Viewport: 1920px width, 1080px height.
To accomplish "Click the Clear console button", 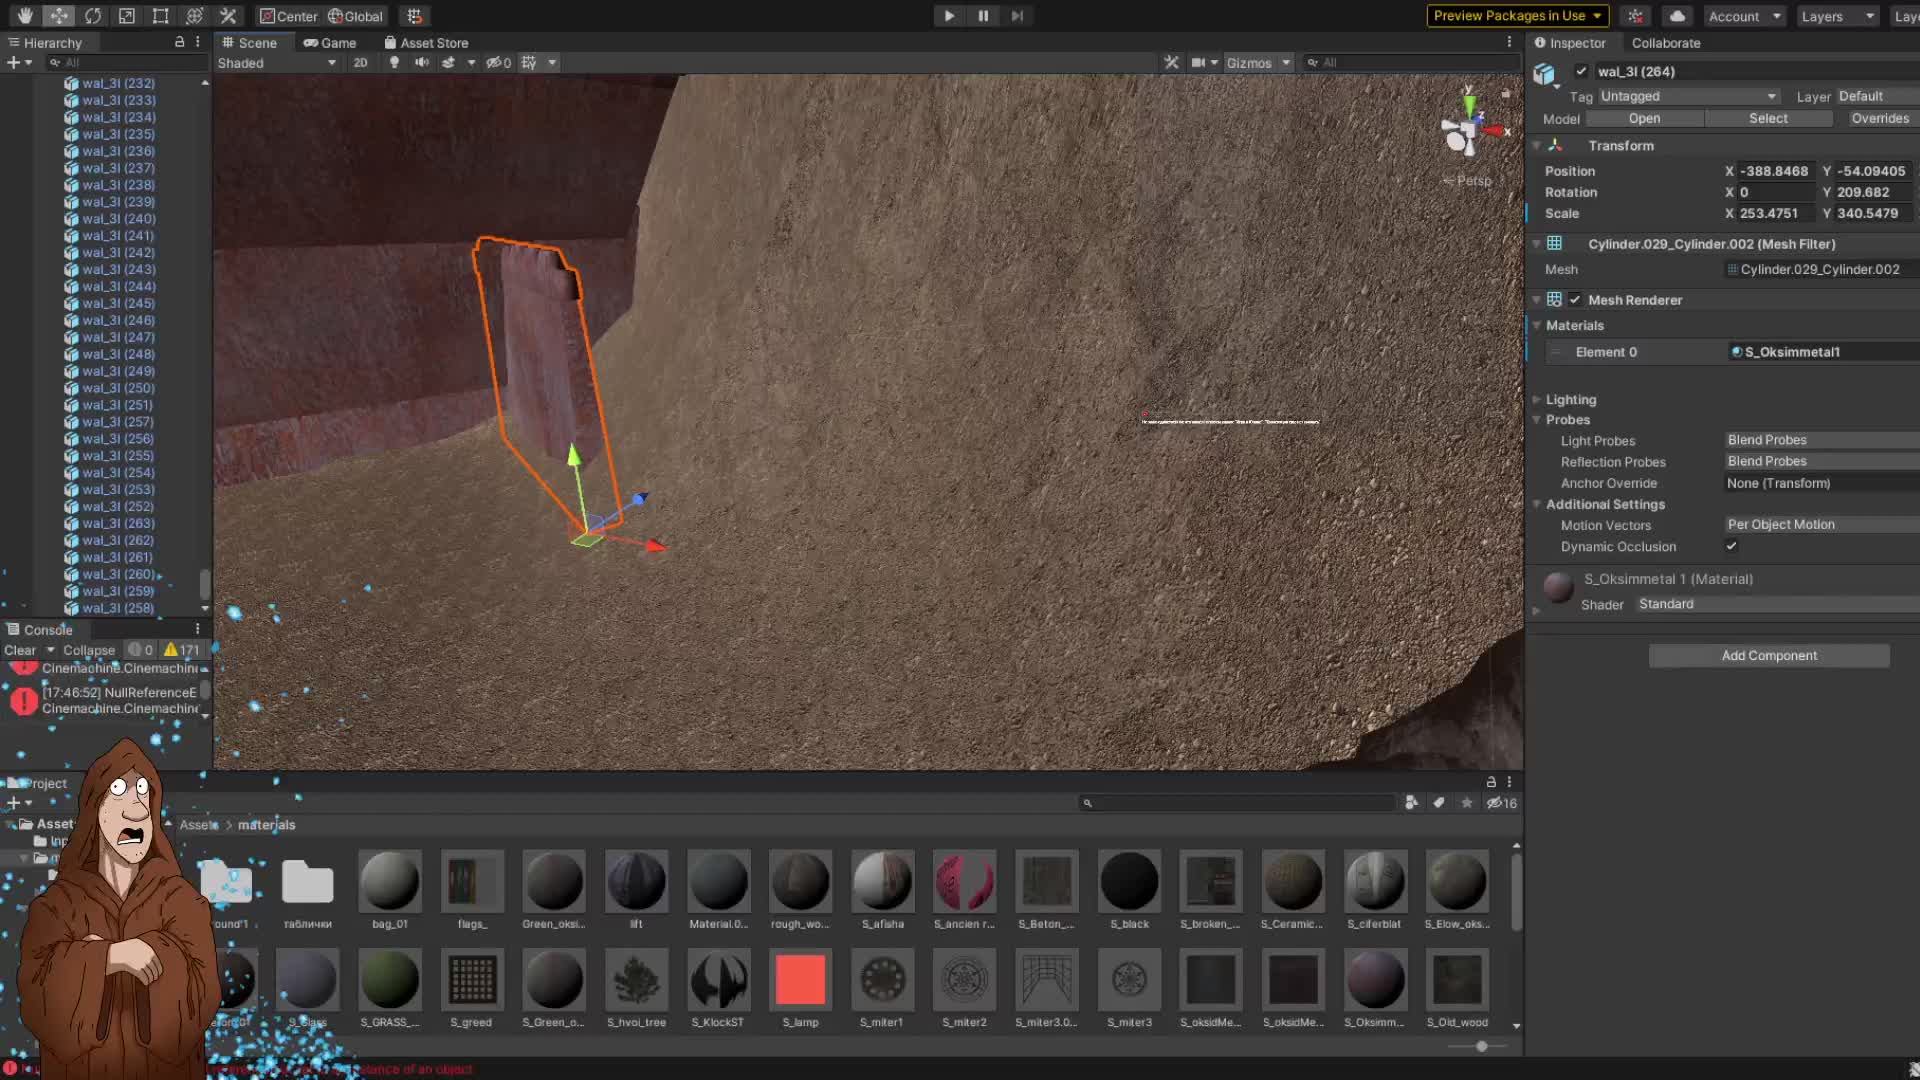I will point(20,650).
